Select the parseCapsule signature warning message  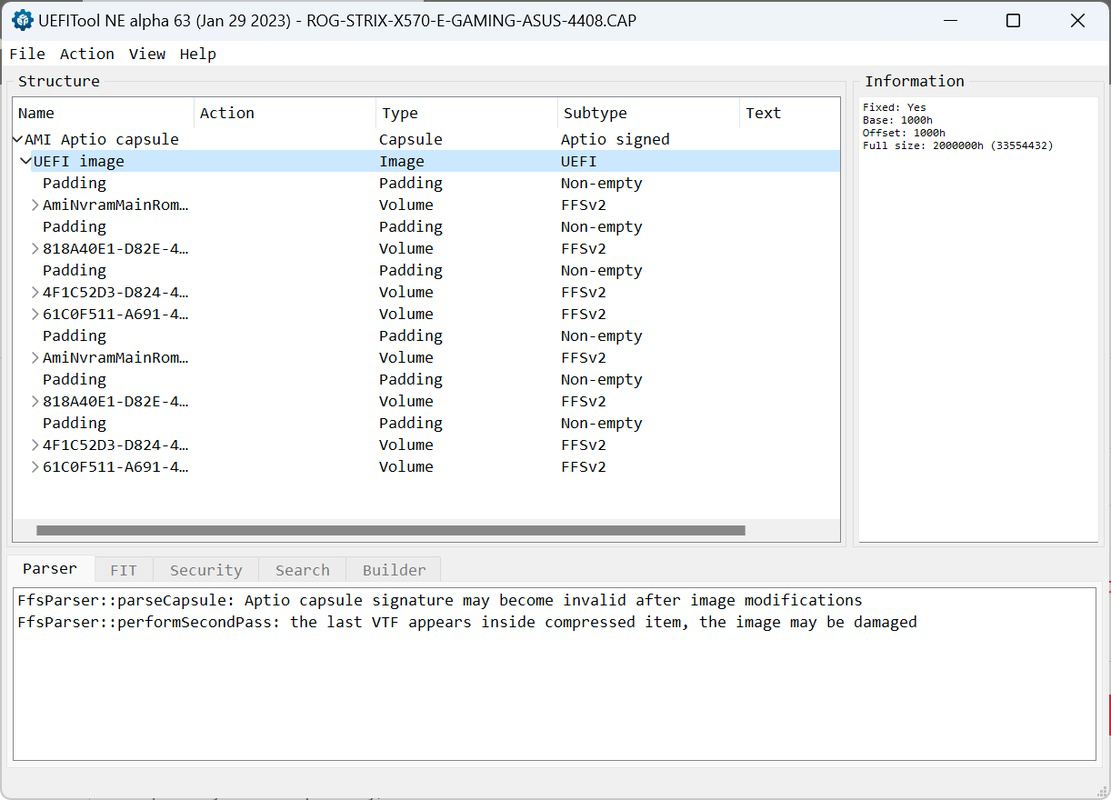click(440, 600)
